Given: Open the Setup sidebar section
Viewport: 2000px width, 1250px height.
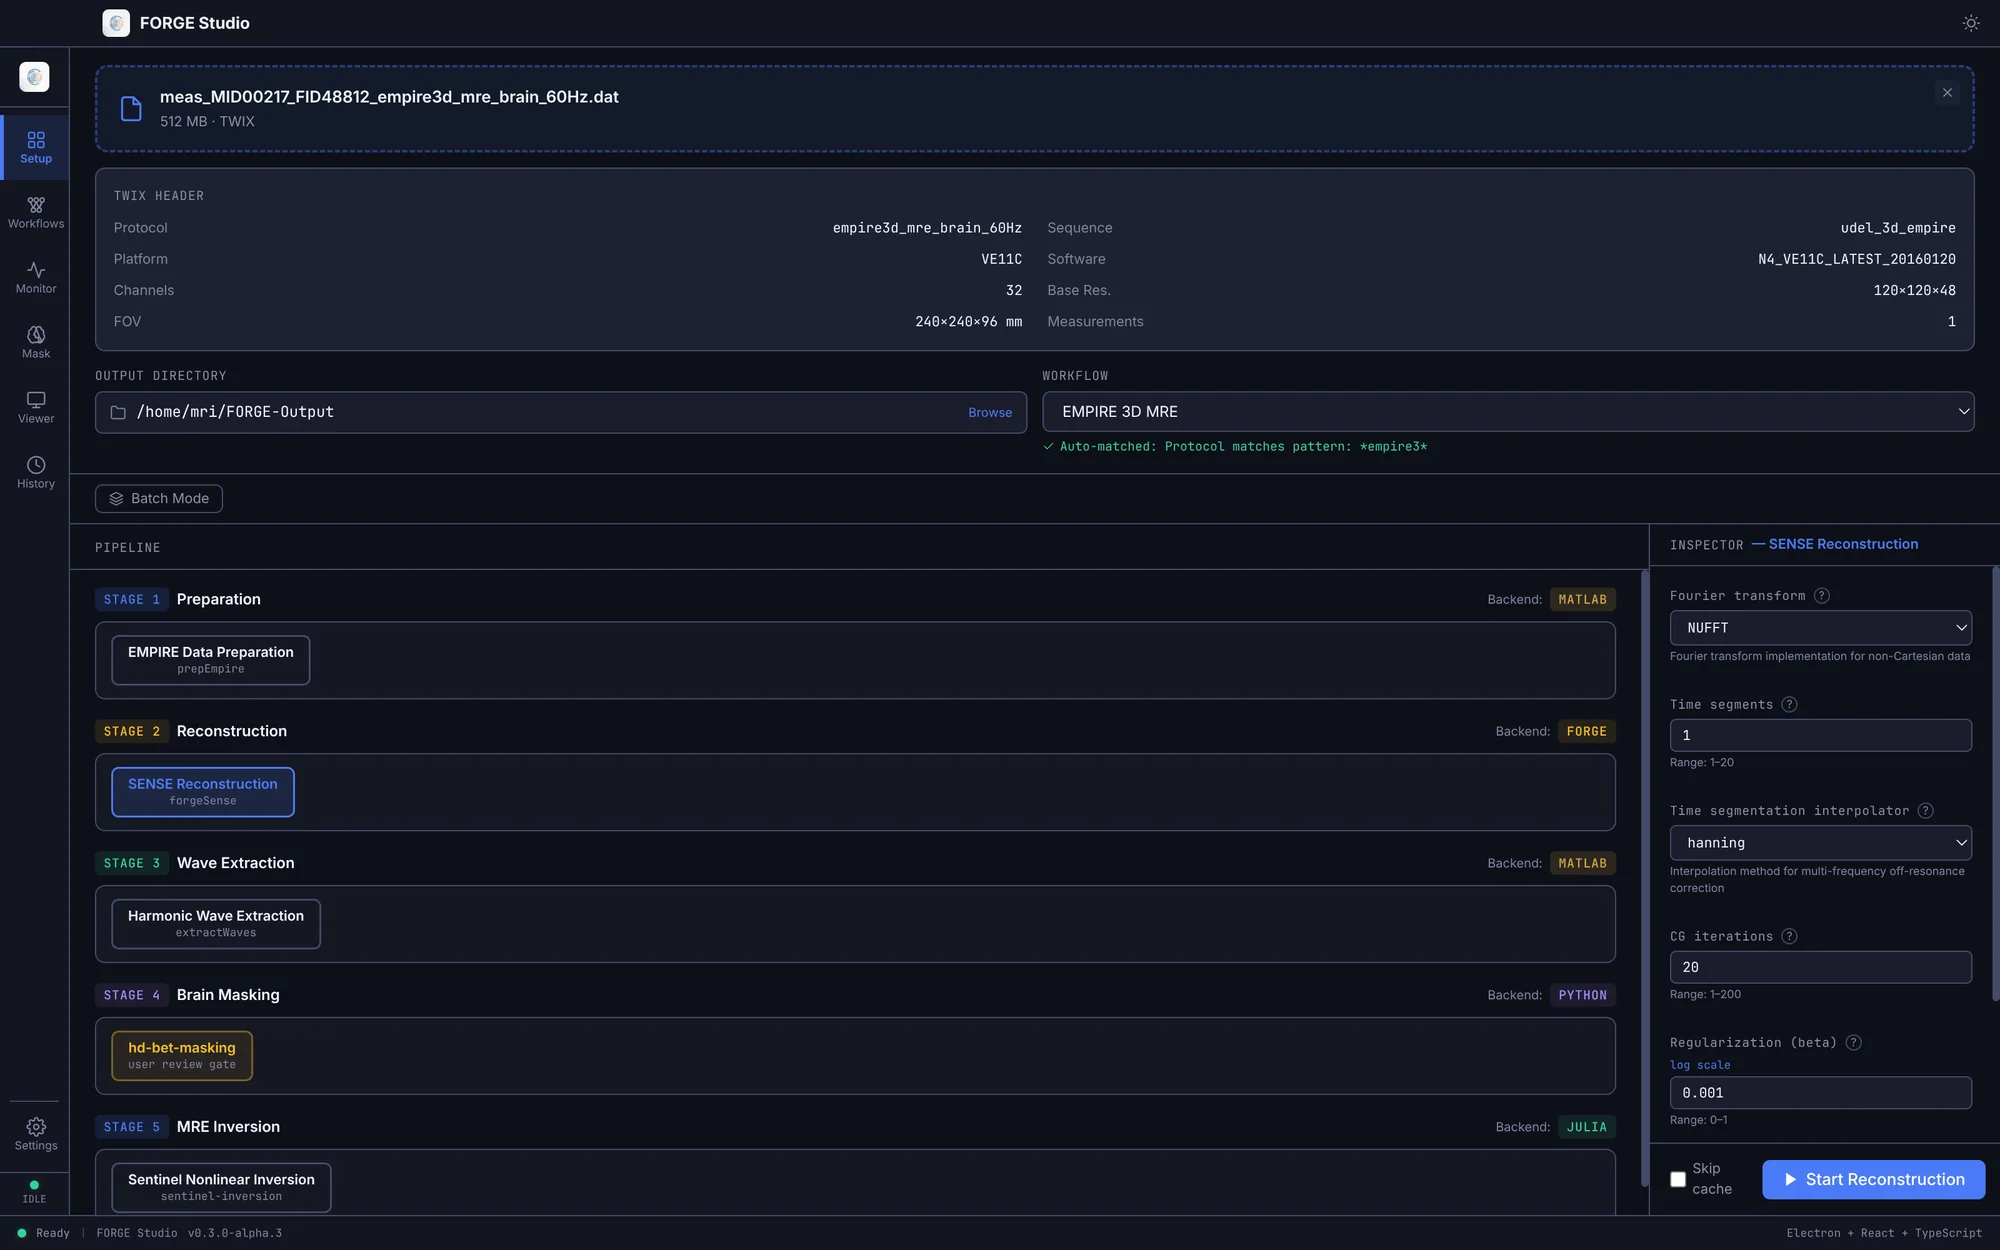Looking at the screenshot, I should pyautogui.click(x=36, y=147).
